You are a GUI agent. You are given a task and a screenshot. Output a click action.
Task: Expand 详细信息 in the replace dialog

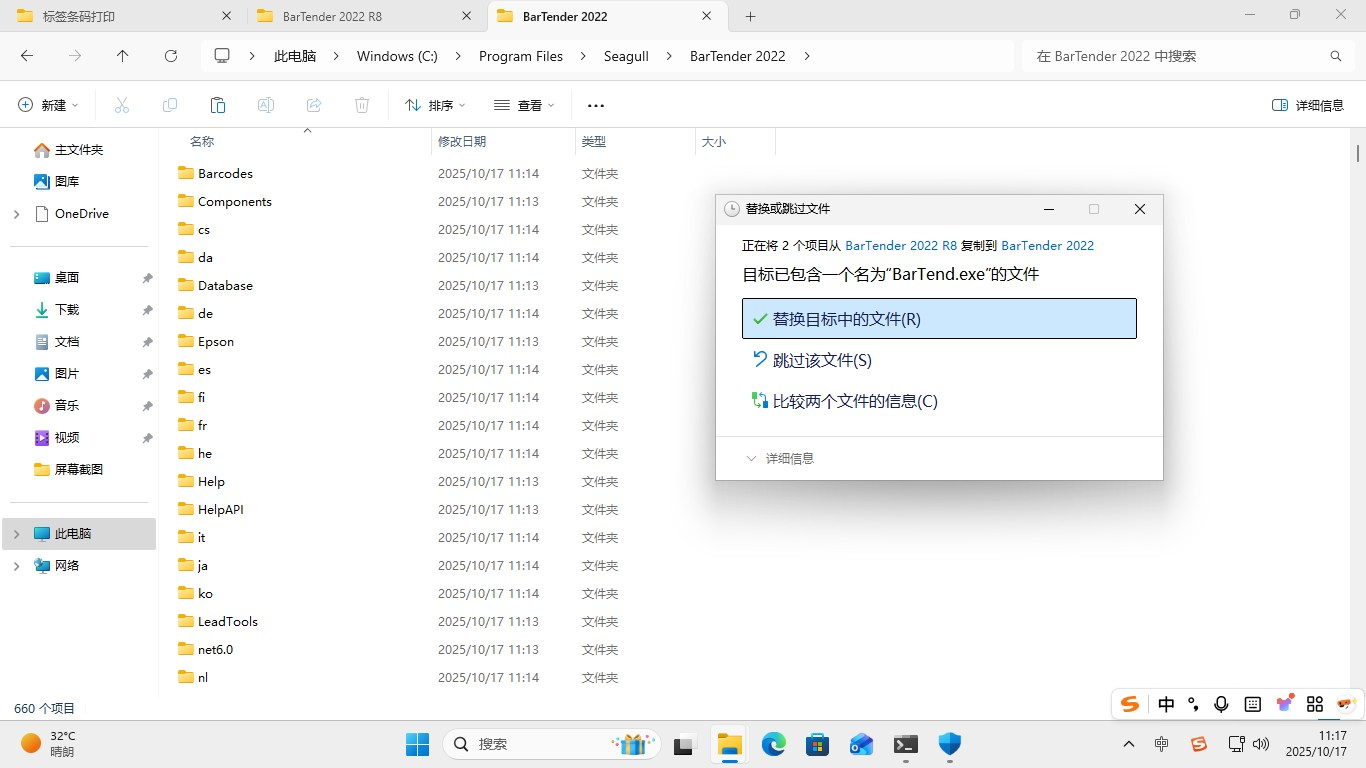coord(781,458)
